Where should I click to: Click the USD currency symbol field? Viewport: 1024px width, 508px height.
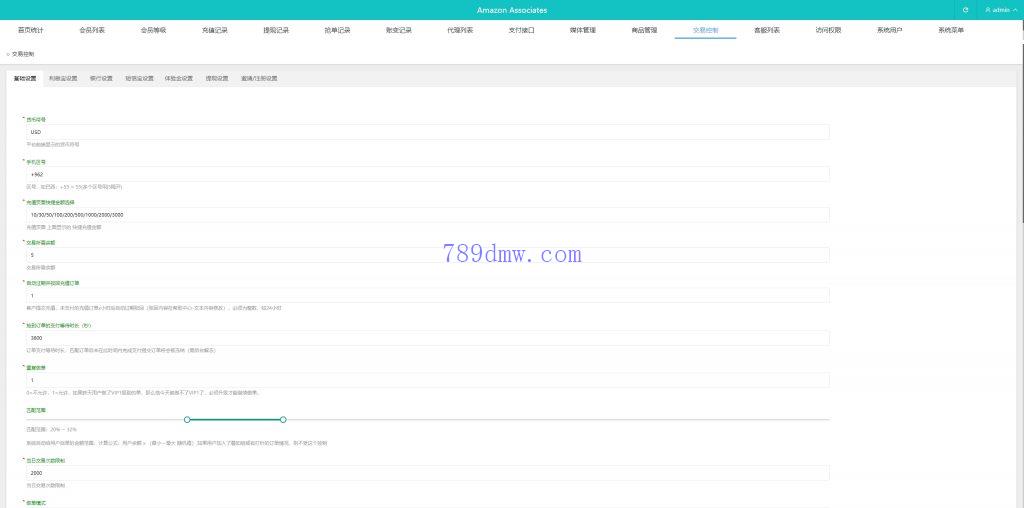click(x=427, y=132)
